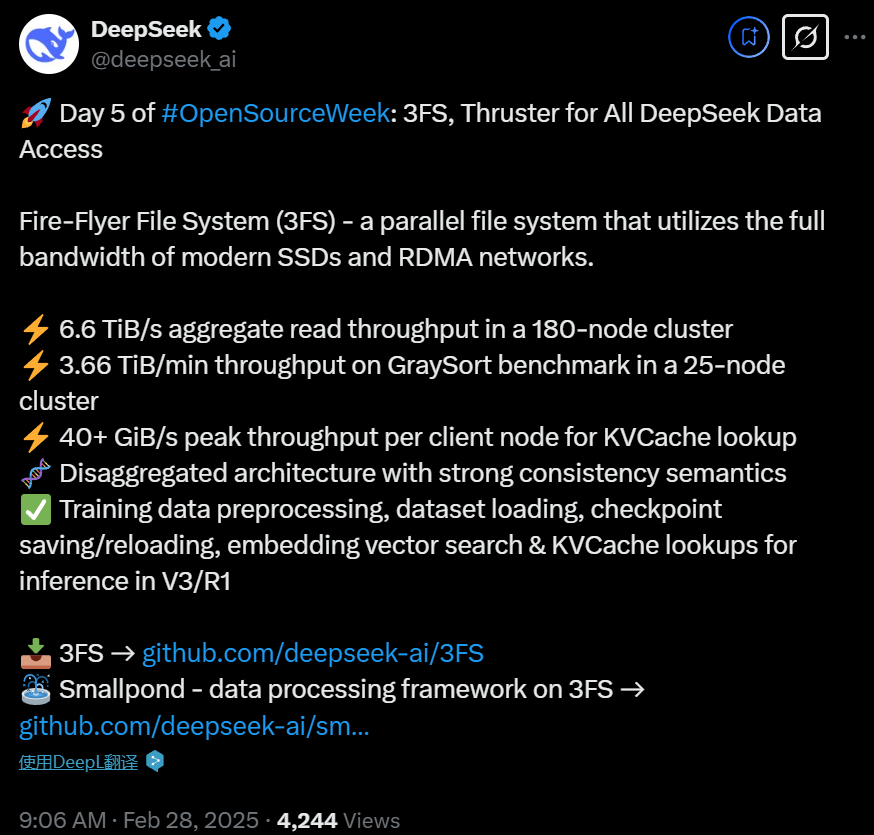This screenshot has height=835, width=874.
Task: Click the fountain emoji beside Smallpond
Action: point(34,690)
